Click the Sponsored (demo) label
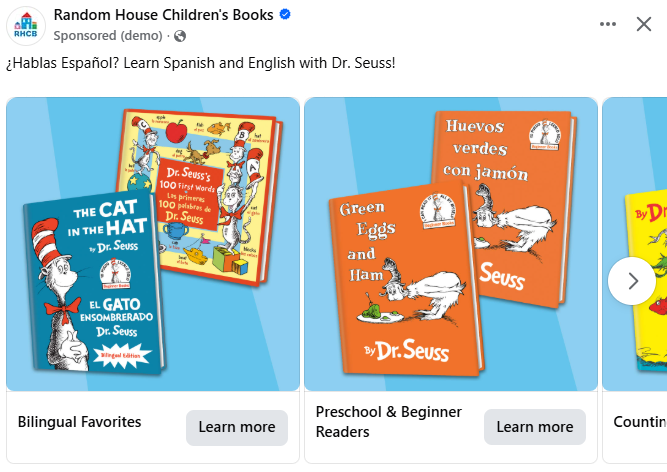The width and height of the screenshot is (667, 472). 108,36
